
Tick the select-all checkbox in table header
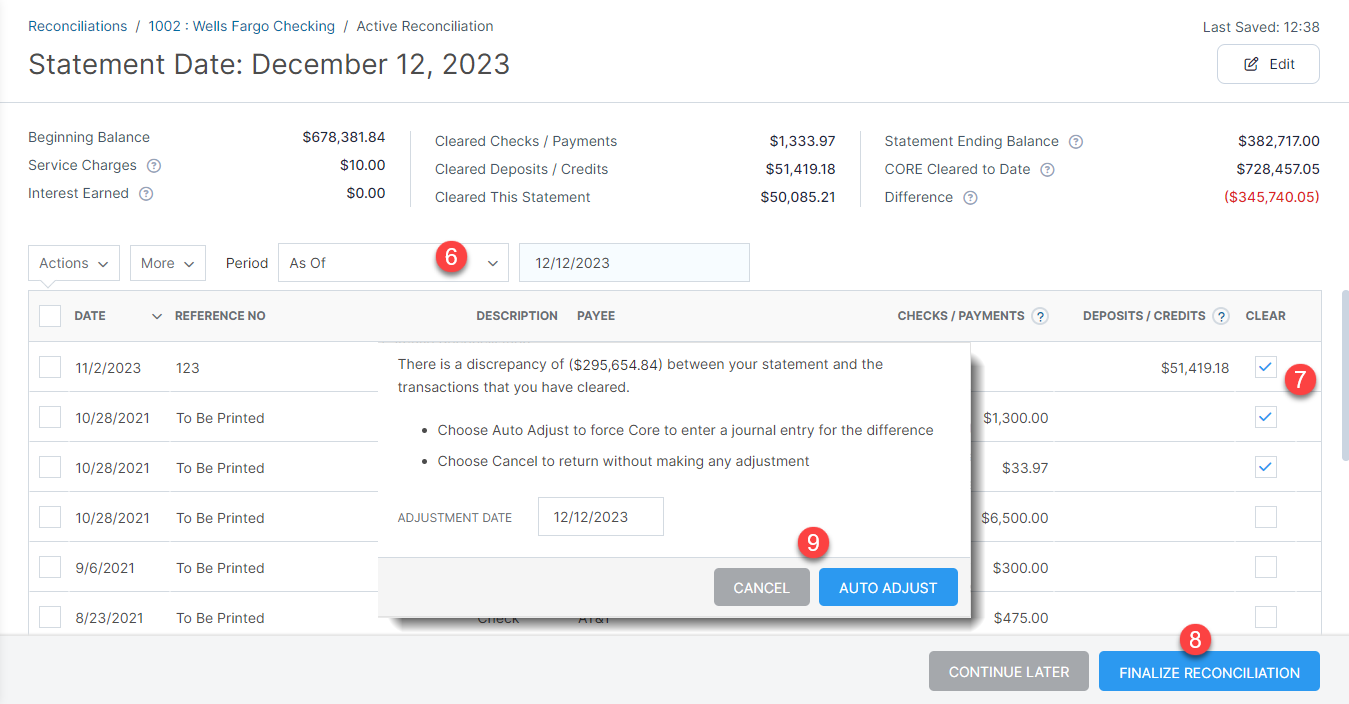pyautogui.click(x=50, y=316)
